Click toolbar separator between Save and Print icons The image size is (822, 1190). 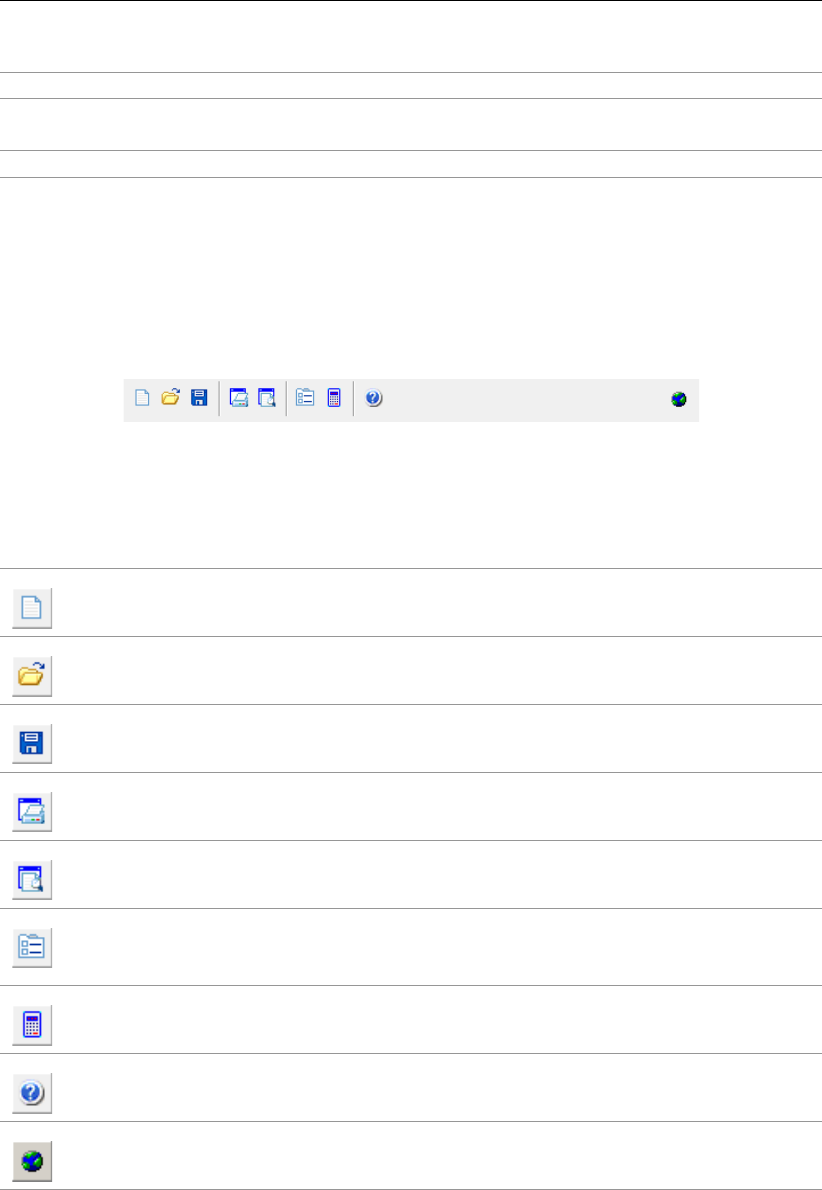click(219, 398)
